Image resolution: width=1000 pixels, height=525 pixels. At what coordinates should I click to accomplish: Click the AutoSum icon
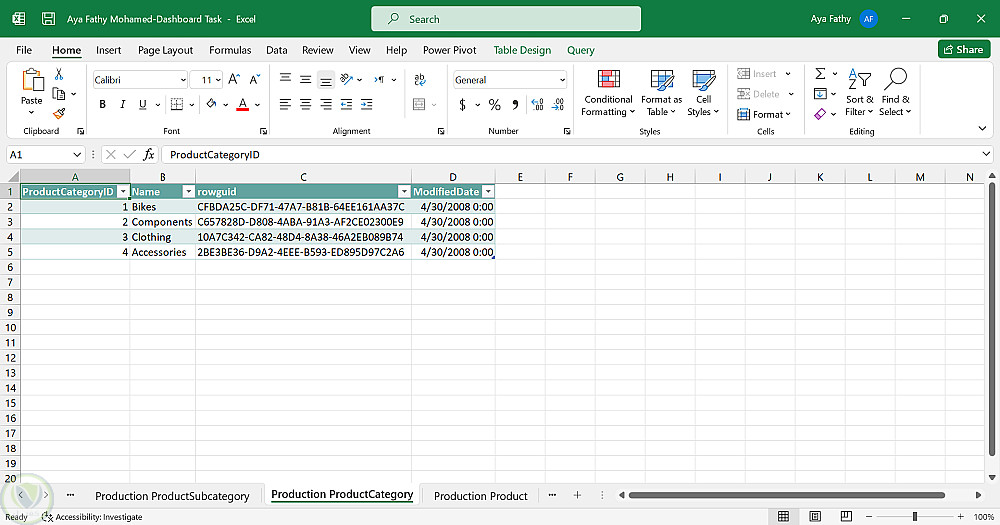[820, 74]
